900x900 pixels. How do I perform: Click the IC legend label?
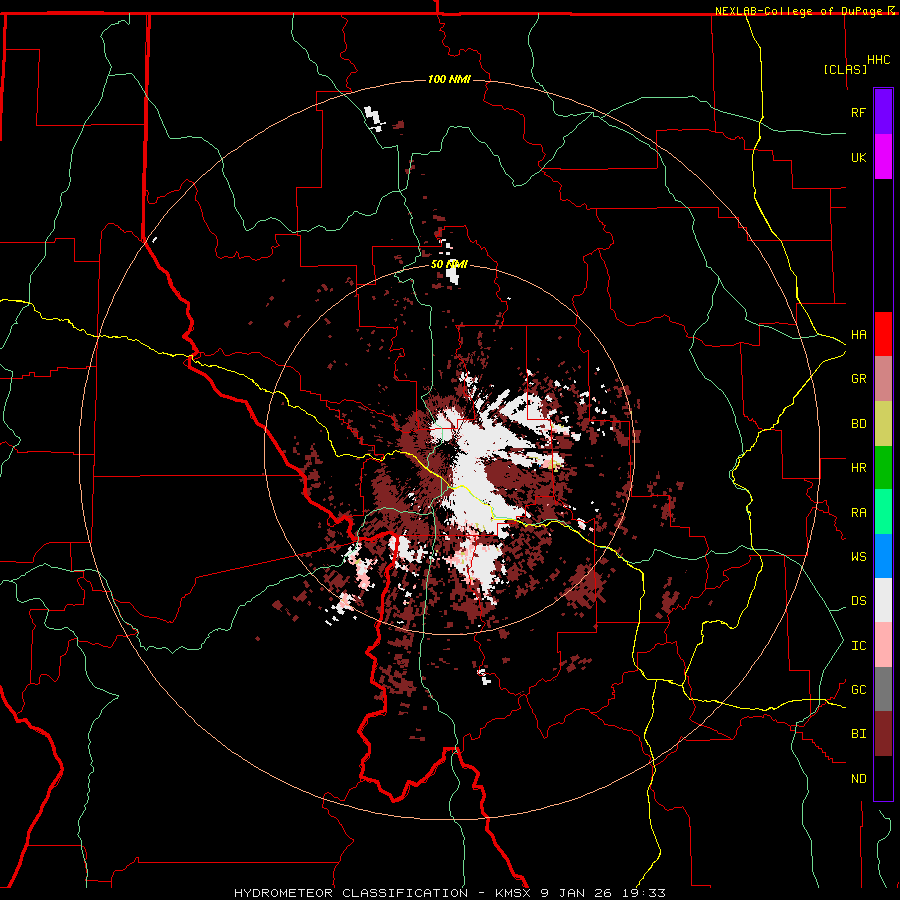858,646
